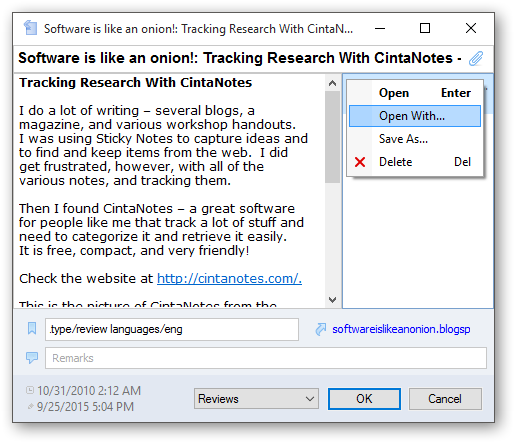Image resolution: width=515 pixels, height=443 pixels.
Task: Click the note title field
Action: point(240,58)
